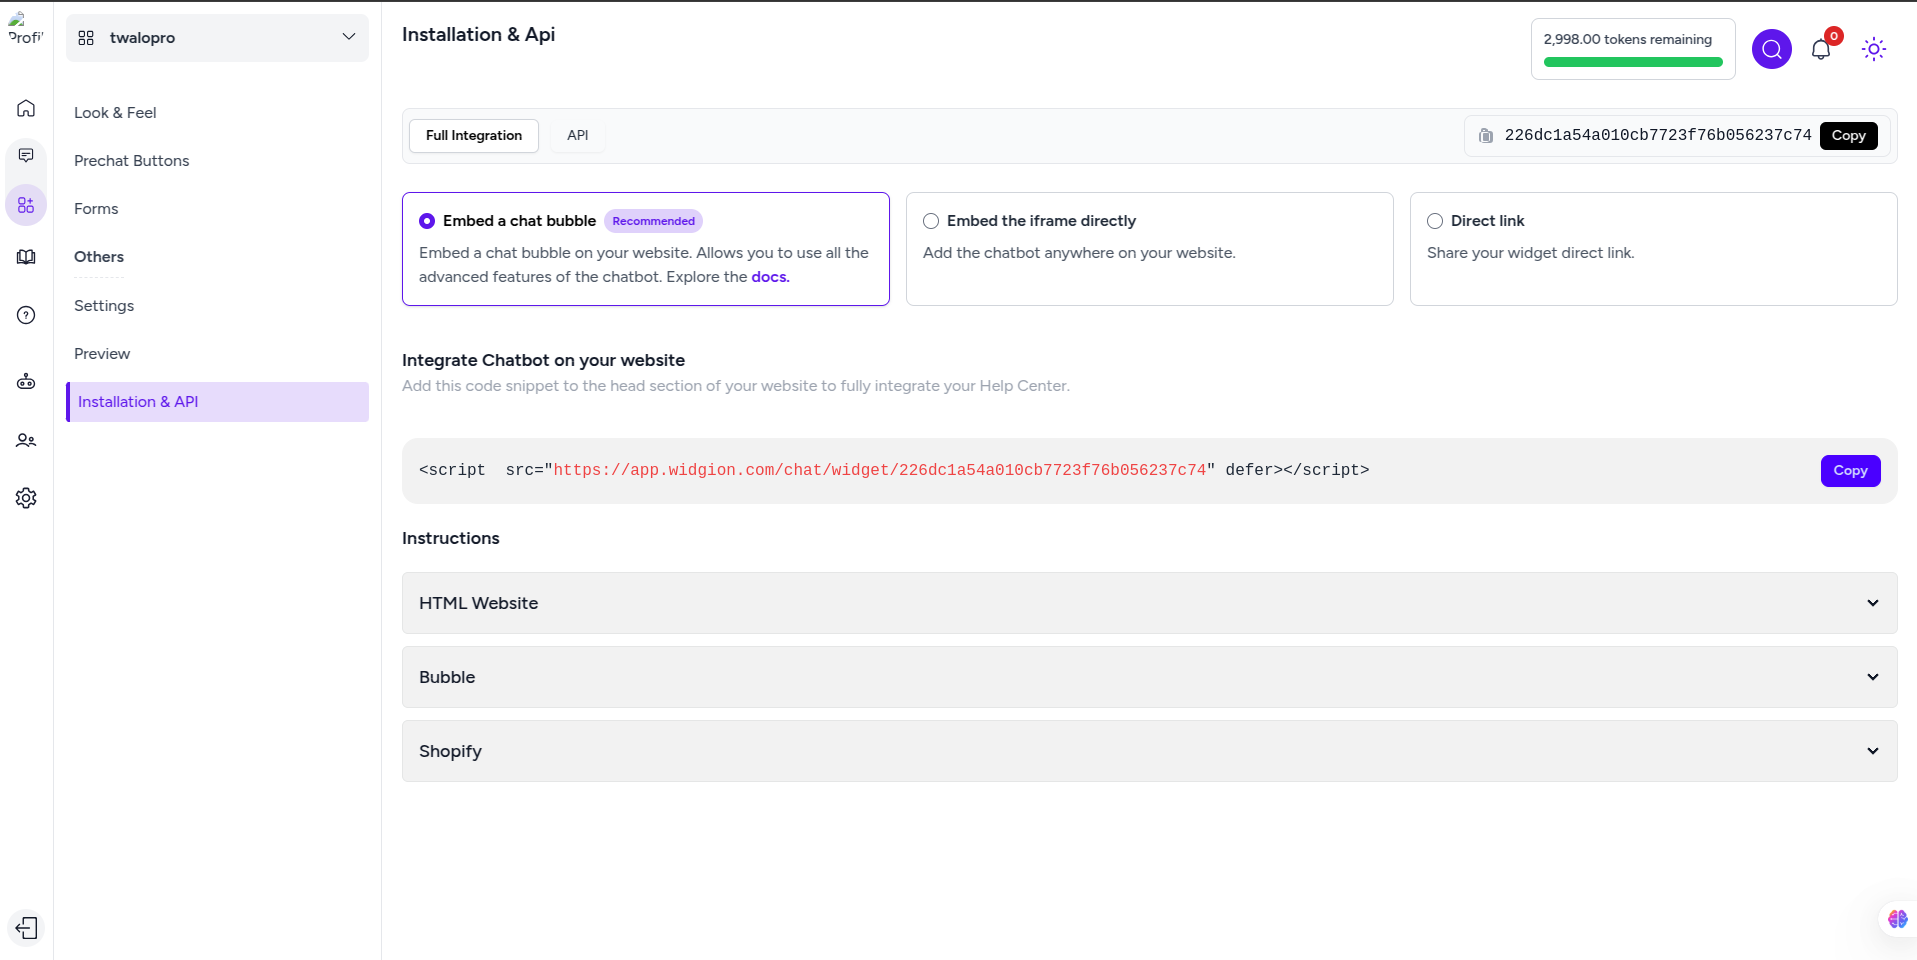Select Installation & API in sidebar
Screen dimensions: 1917x960
(x=217, y=402)
